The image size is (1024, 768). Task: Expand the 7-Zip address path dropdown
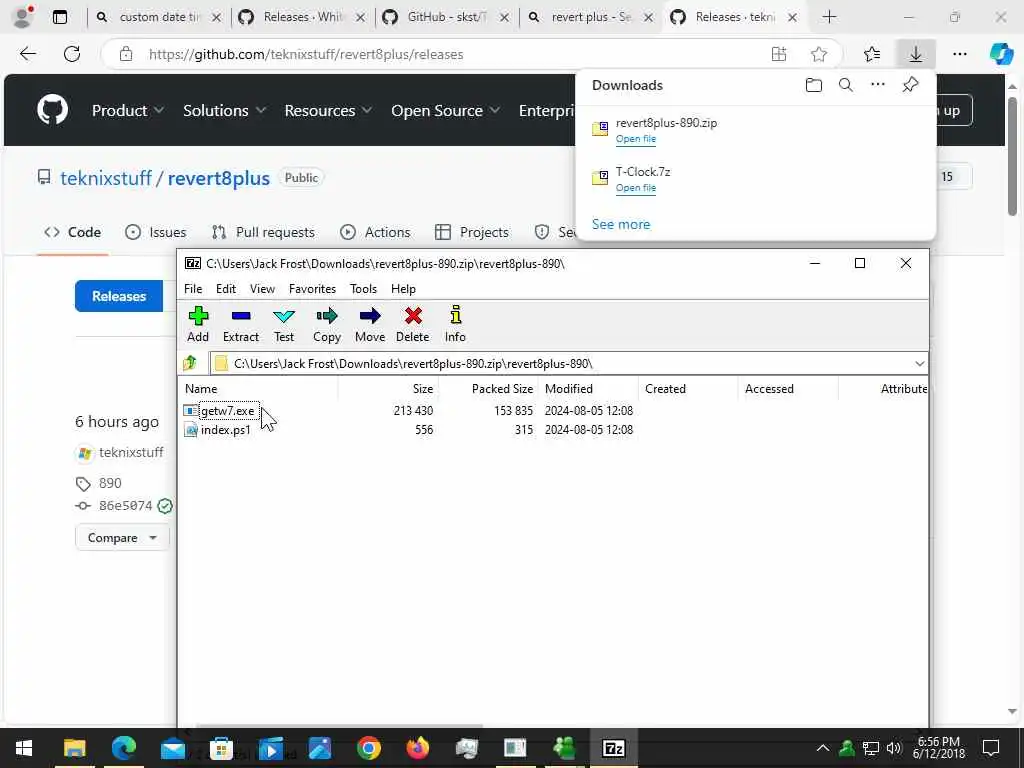tap(920, 364)
